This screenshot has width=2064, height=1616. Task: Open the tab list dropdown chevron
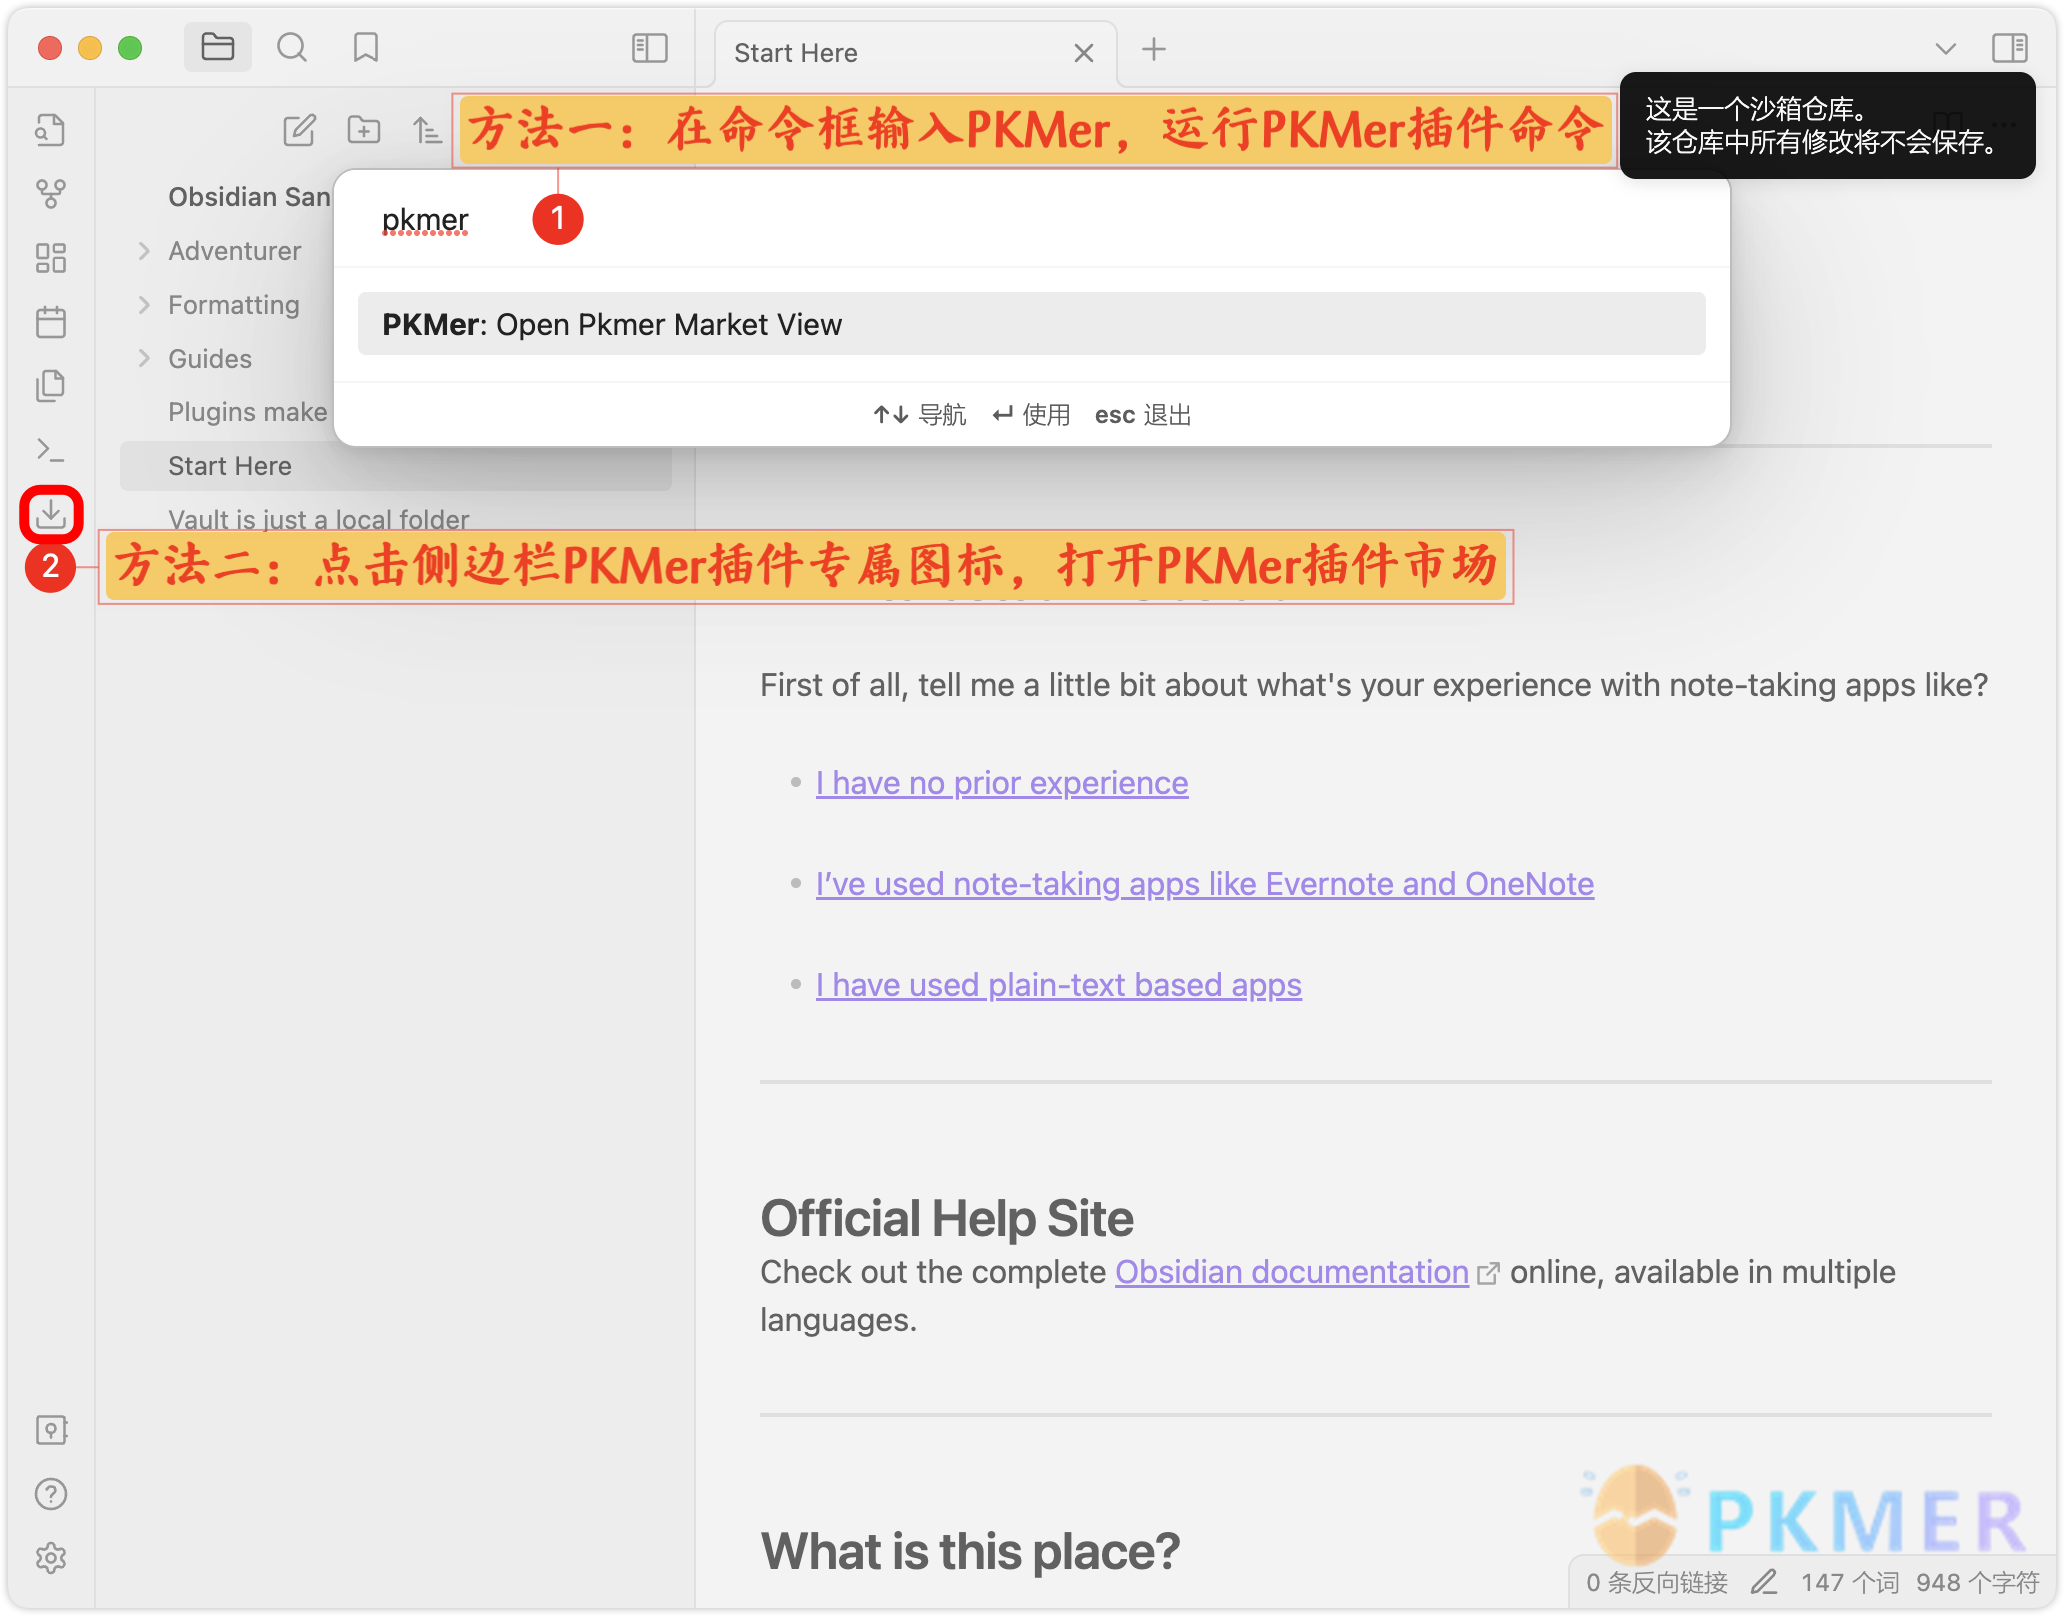[x=1945, y=48]
